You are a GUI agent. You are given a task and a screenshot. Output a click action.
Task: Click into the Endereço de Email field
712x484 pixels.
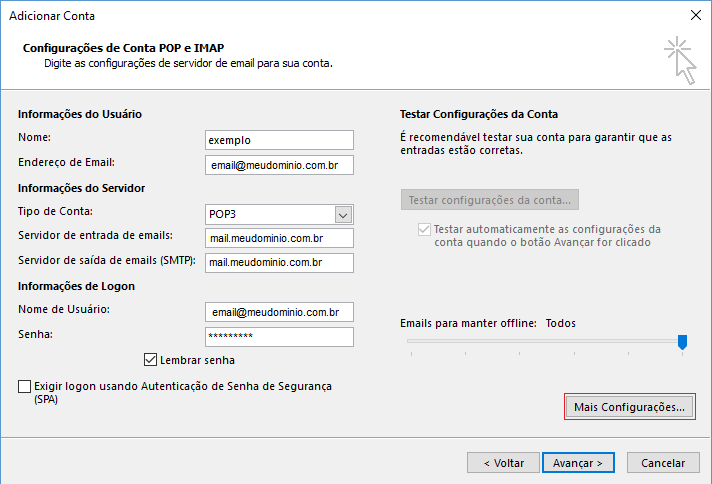pos(278,165)
